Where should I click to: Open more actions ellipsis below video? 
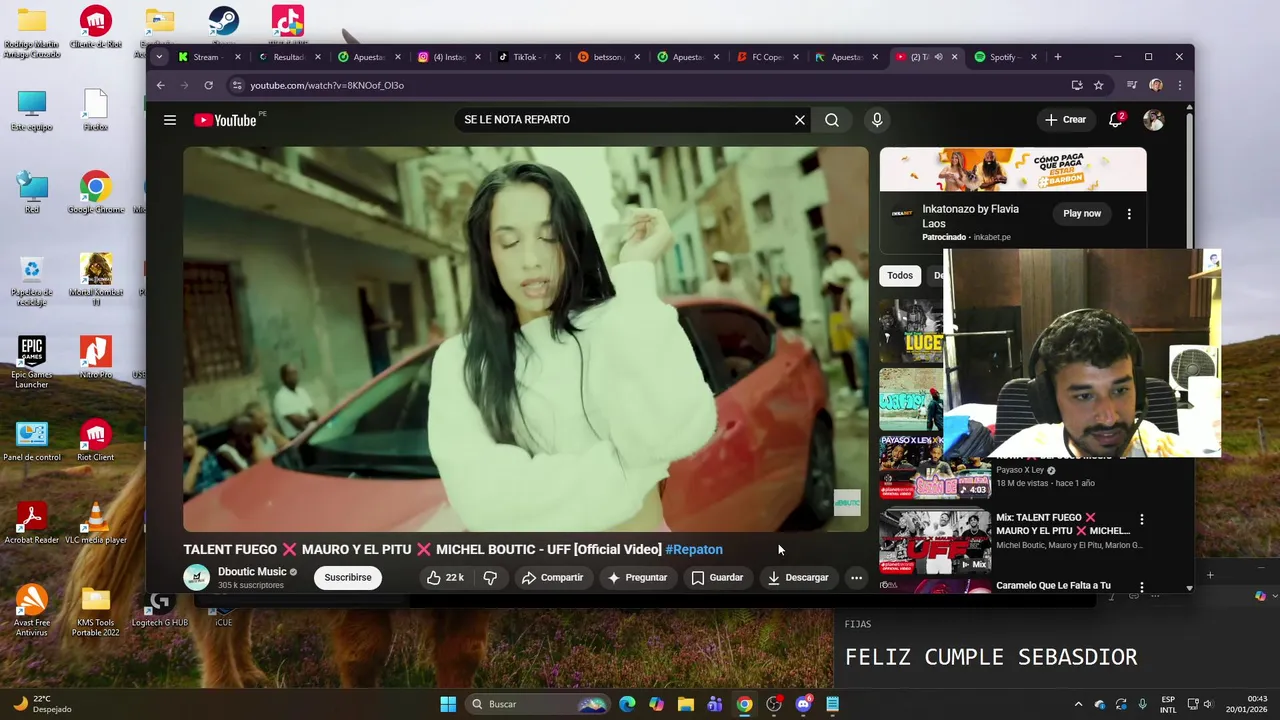click(856, 577)
